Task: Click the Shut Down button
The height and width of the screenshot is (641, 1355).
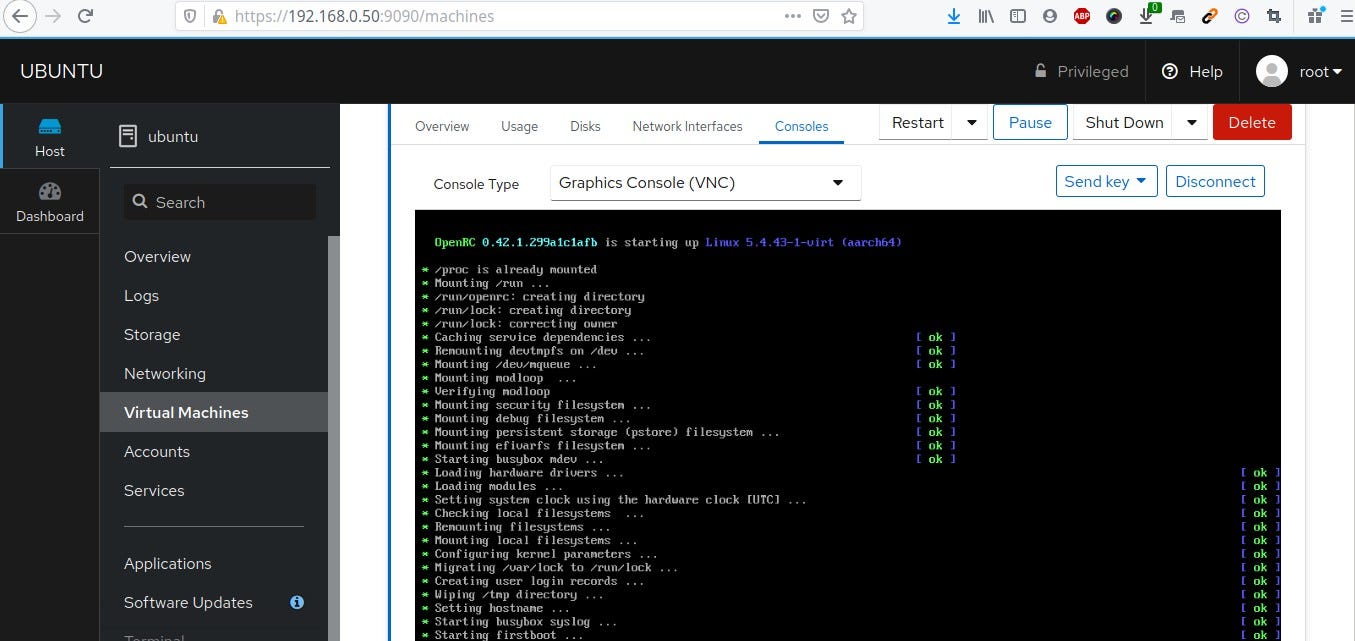Action: pos(1124,122)
